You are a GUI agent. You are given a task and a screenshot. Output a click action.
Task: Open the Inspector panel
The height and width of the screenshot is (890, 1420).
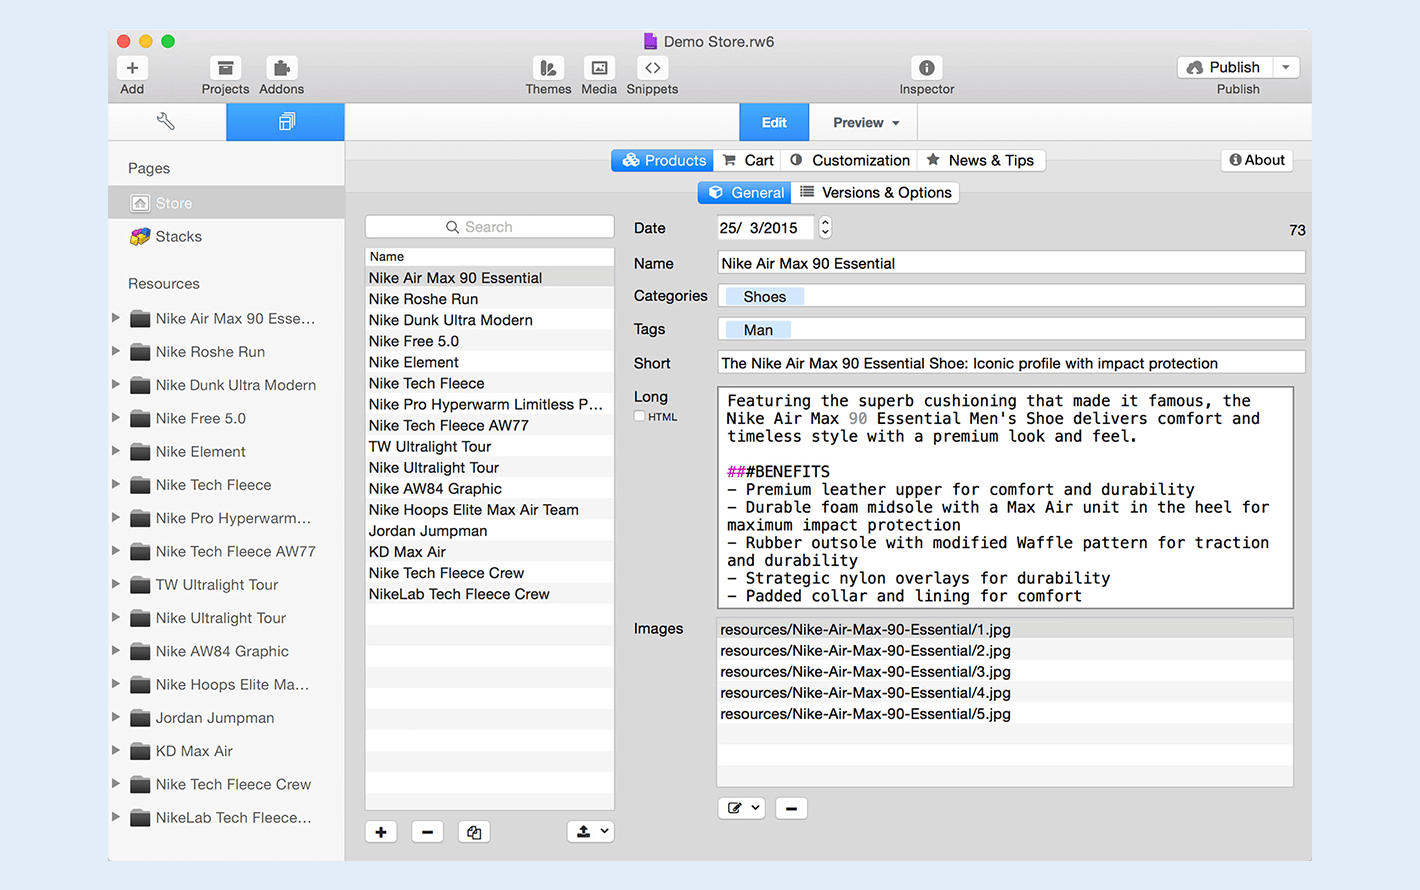926,68
